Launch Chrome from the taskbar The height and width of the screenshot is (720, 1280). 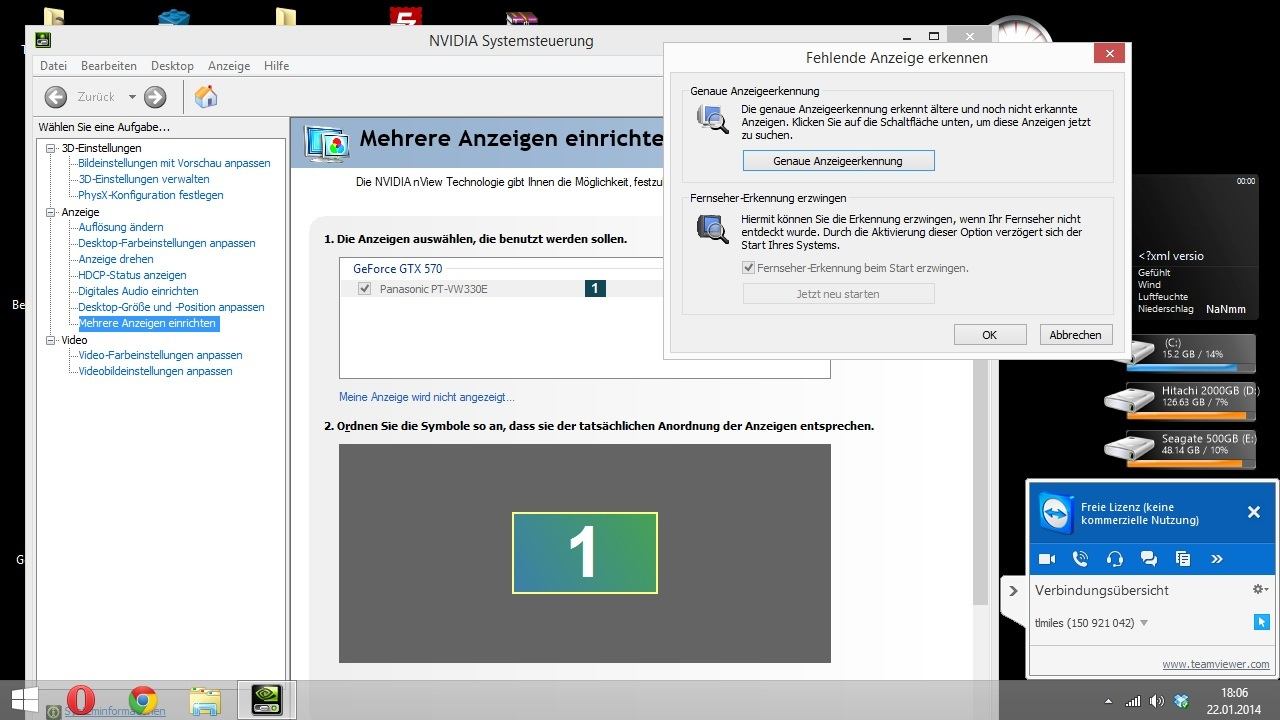pos(143,700)
